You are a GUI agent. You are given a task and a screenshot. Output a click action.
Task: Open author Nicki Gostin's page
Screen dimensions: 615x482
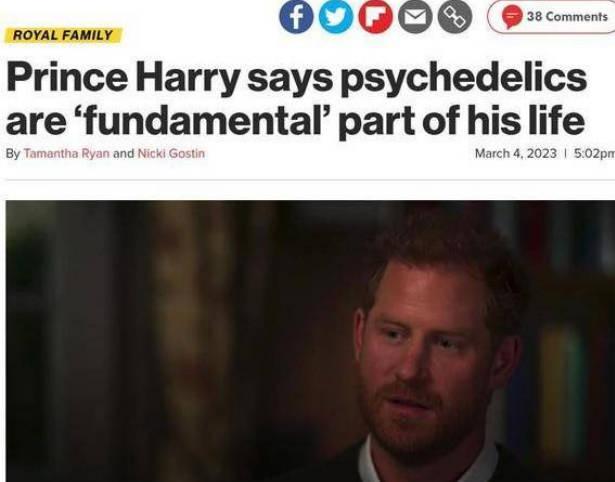tap(171, 153)
